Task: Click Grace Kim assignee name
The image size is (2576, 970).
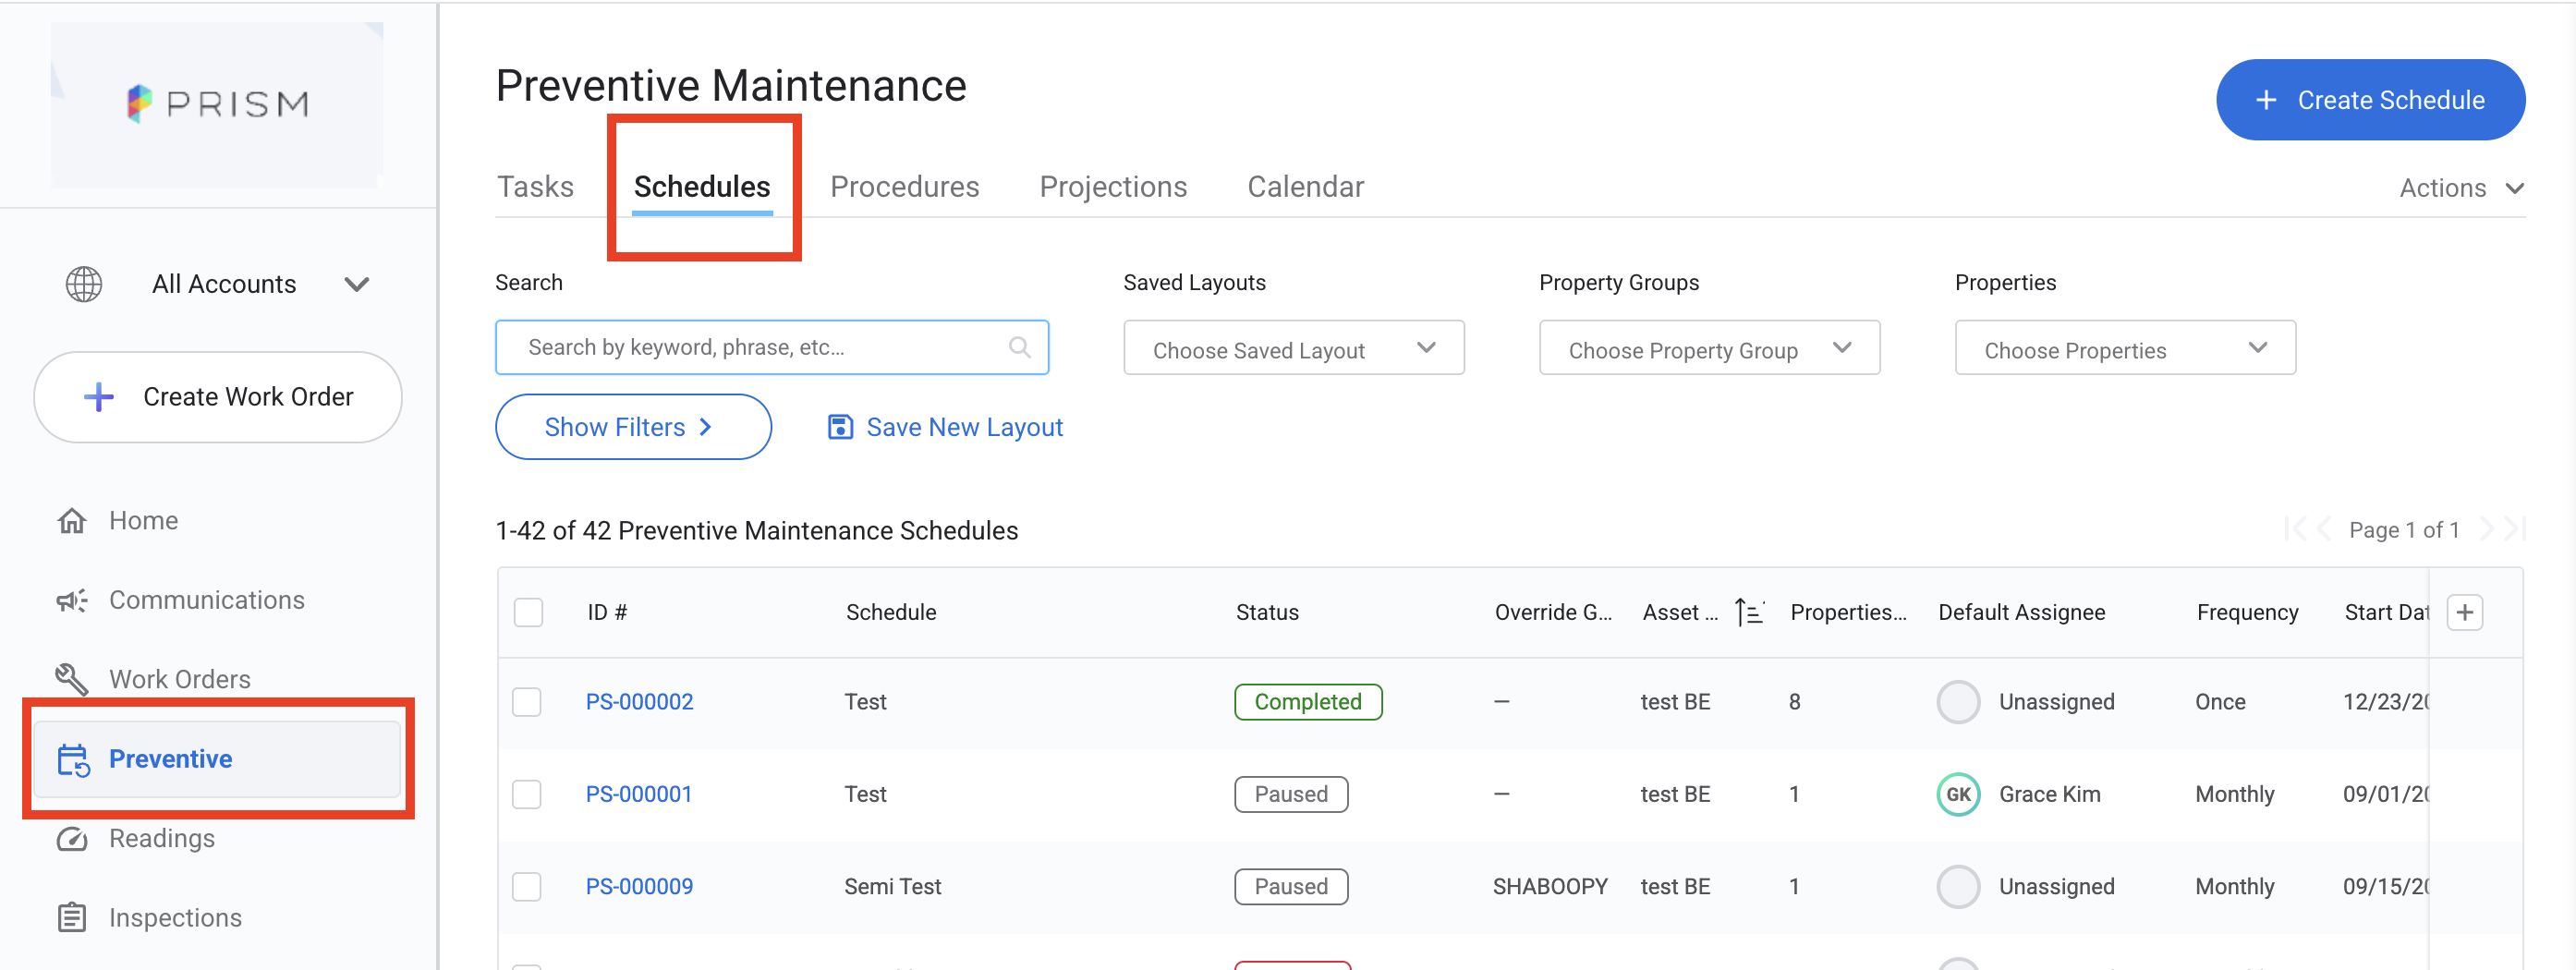Action: click(x=2049, y=794)
